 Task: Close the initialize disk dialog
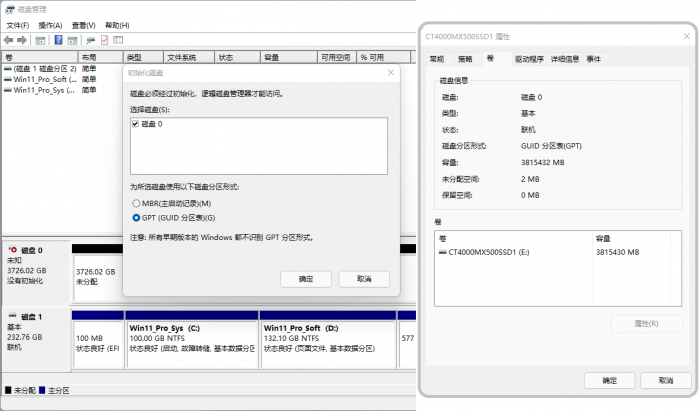(391, 73)
